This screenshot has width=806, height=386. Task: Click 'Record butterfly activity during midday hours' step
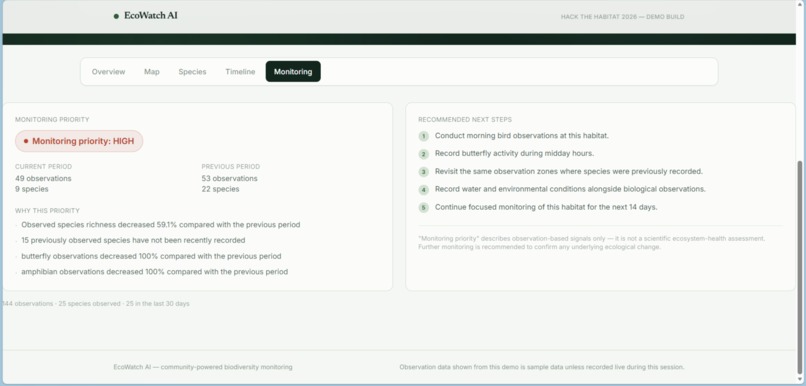coord(515,153)
